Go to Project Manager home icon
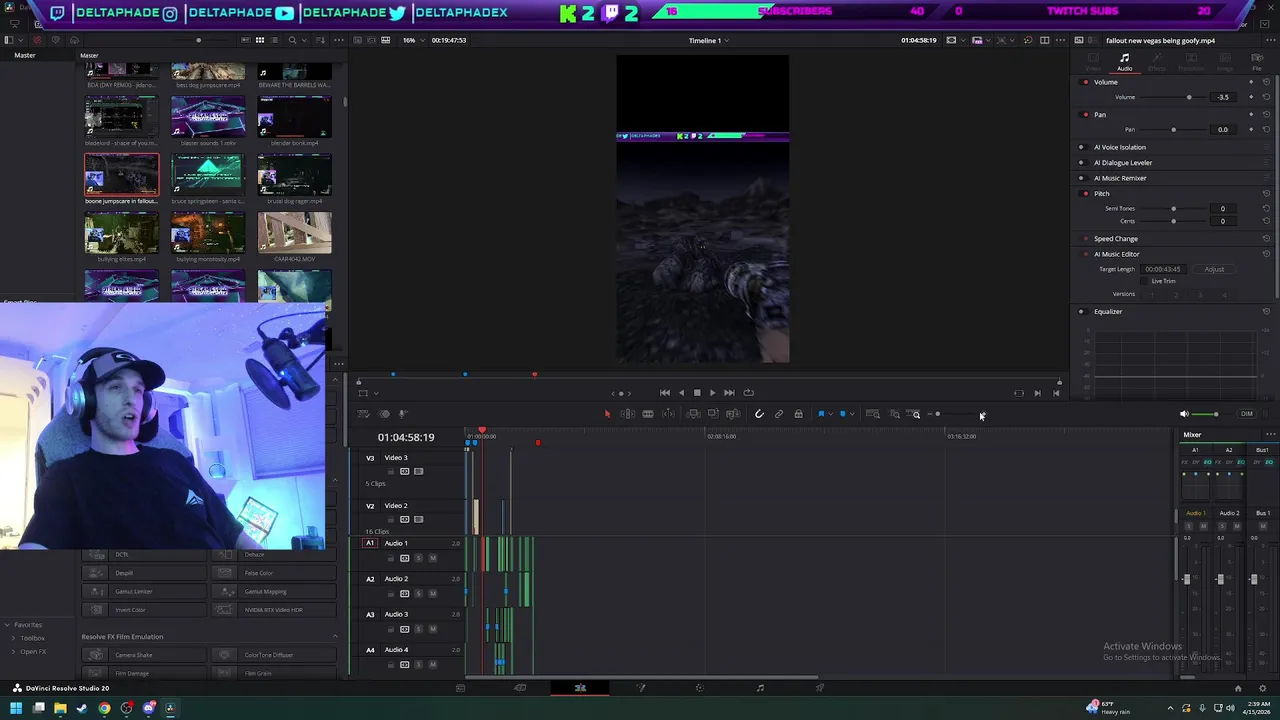The image size is (1280, 720). coord(1238,688)
